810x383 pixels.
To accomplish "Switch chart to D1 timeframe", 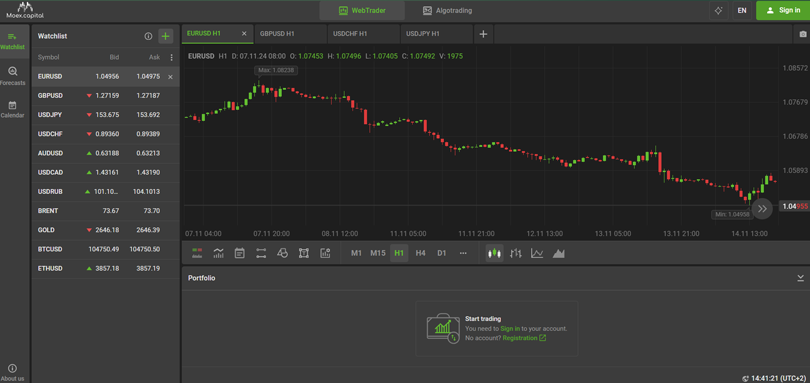I will [442, 253].
